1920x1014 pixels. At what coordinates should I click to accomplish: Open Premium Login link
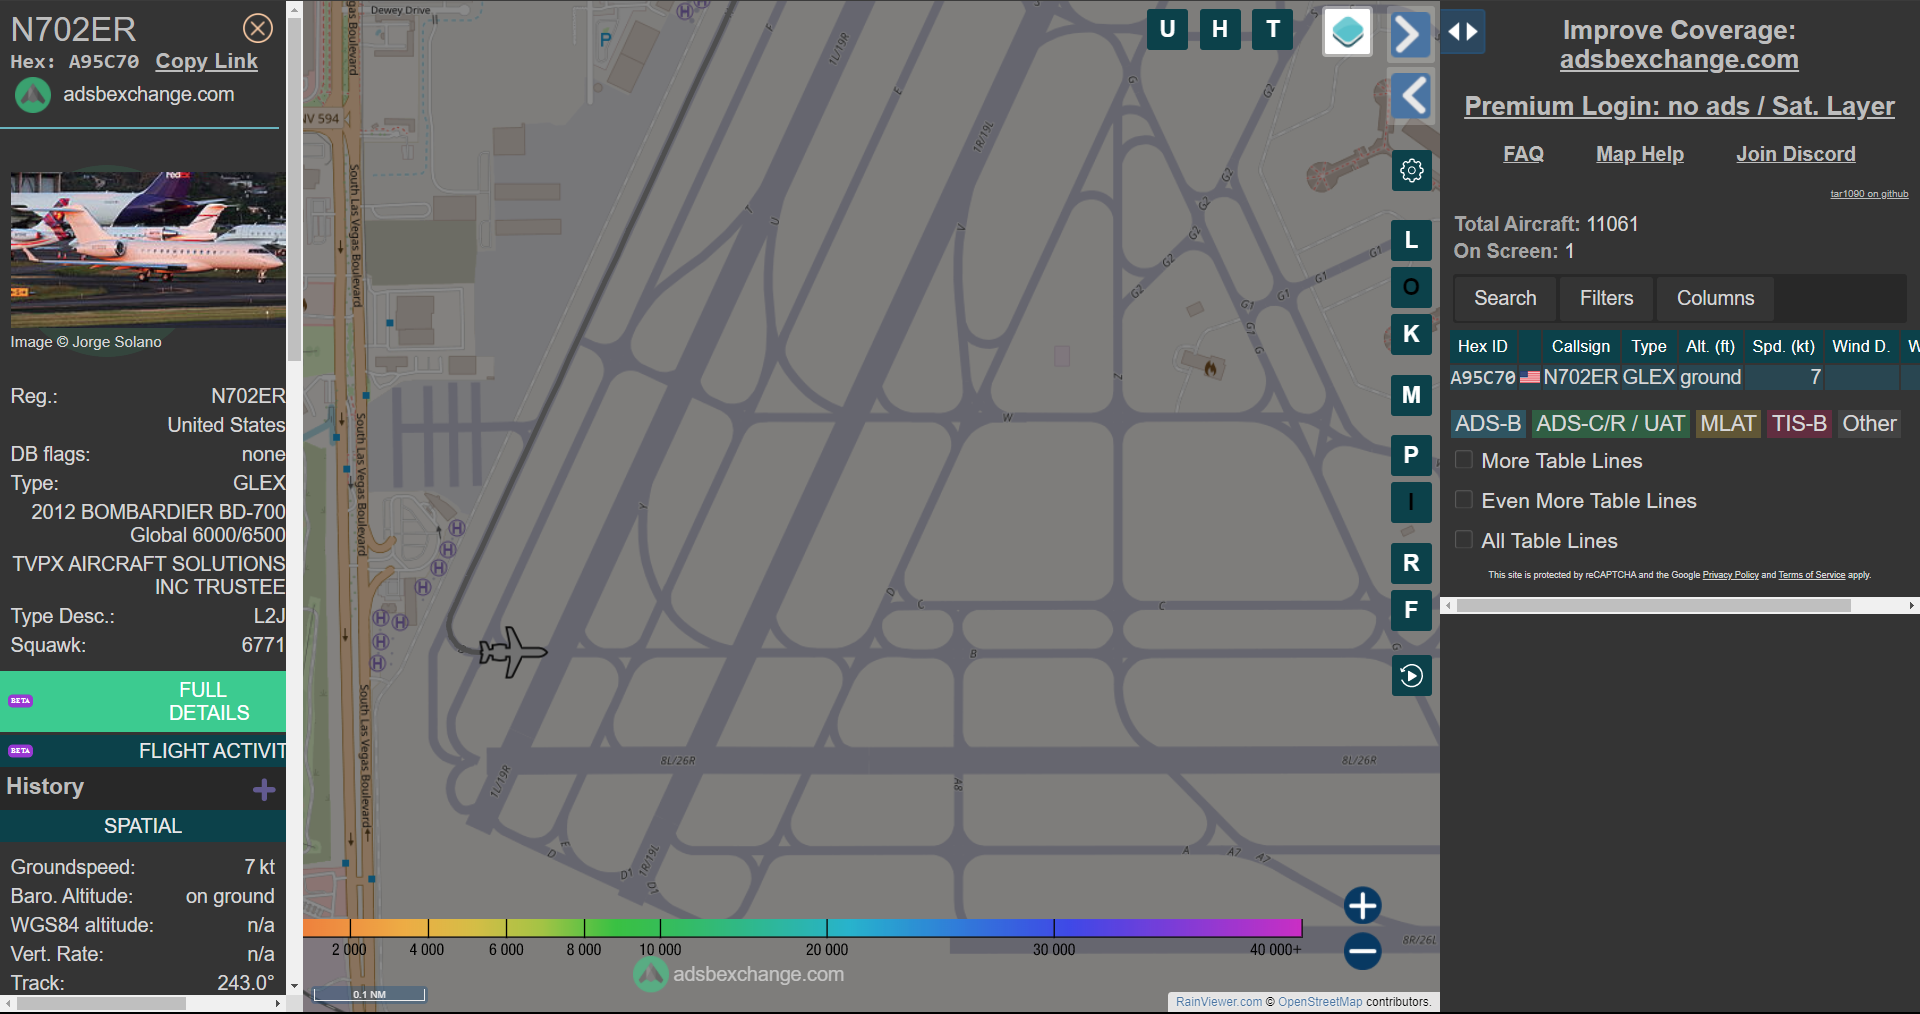[1679, 106]
